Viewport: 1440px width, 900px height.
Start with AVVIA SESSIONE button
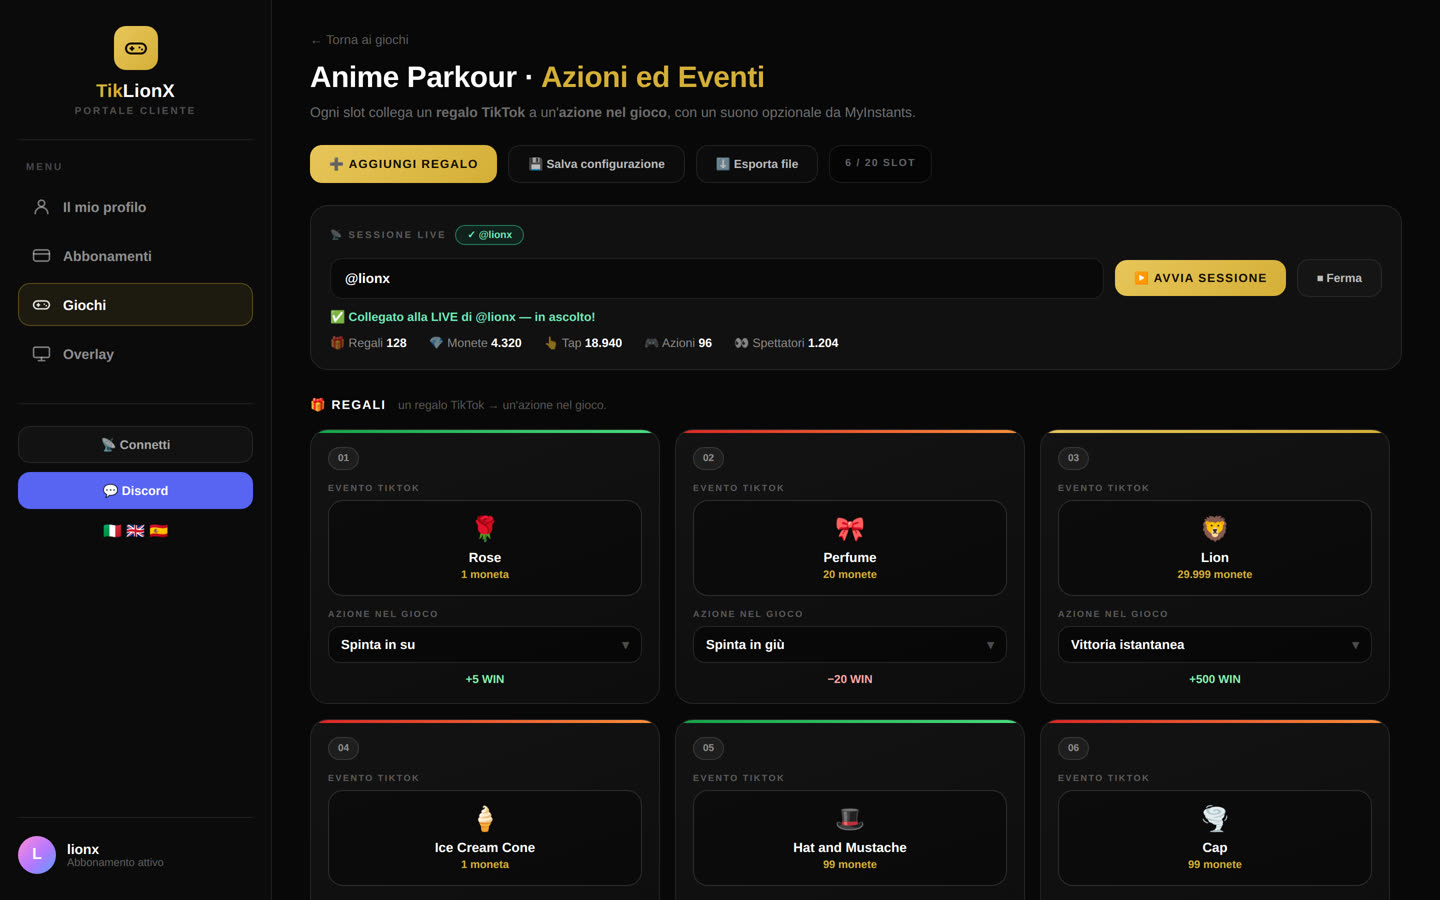click(1200, 278)
